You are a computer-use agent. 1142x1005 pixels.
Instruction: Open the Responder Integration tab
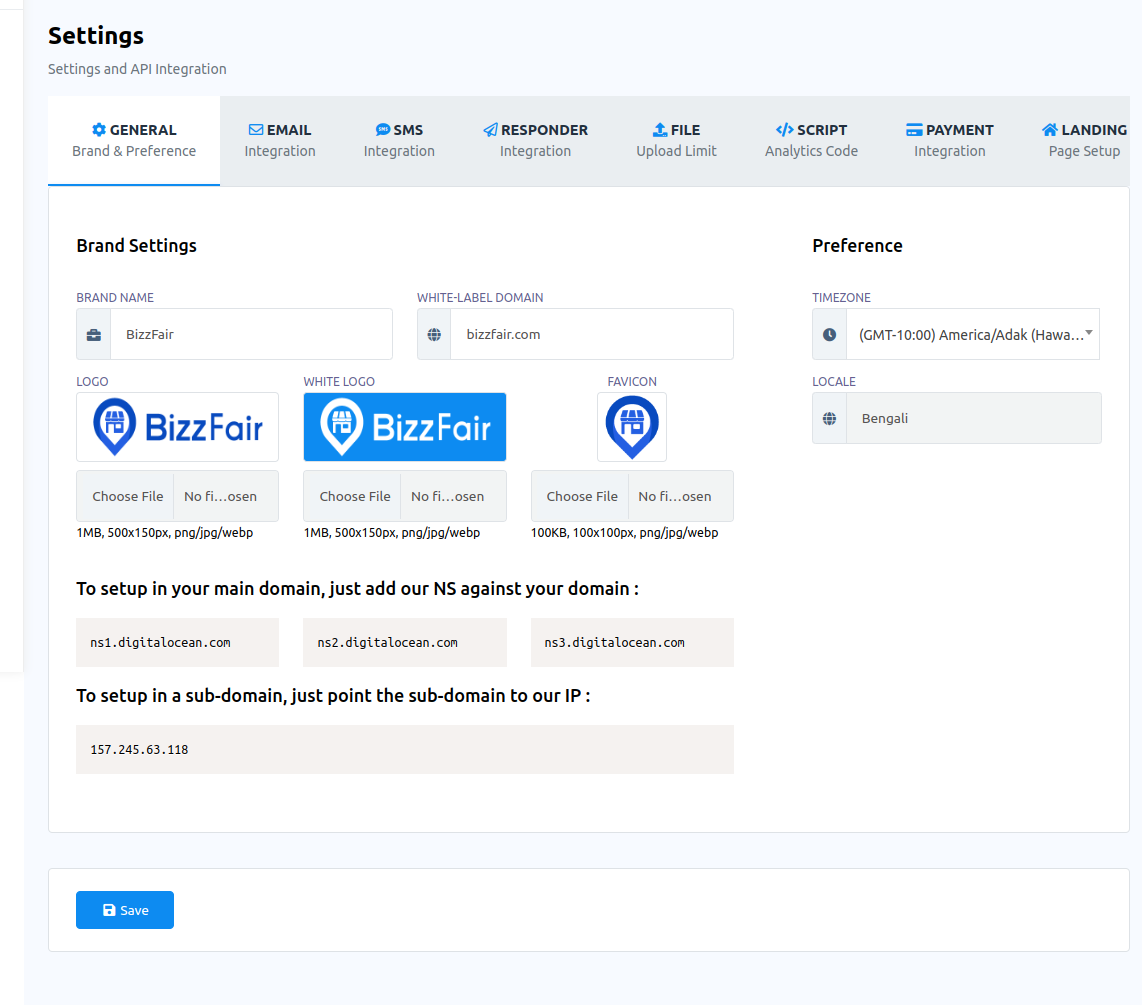point(535,141)
